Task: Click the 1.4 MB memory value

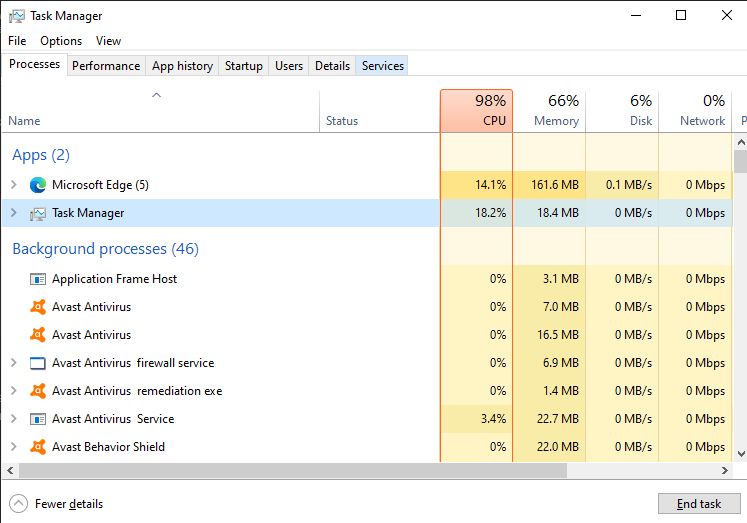Action: click(x=561, y=391)
